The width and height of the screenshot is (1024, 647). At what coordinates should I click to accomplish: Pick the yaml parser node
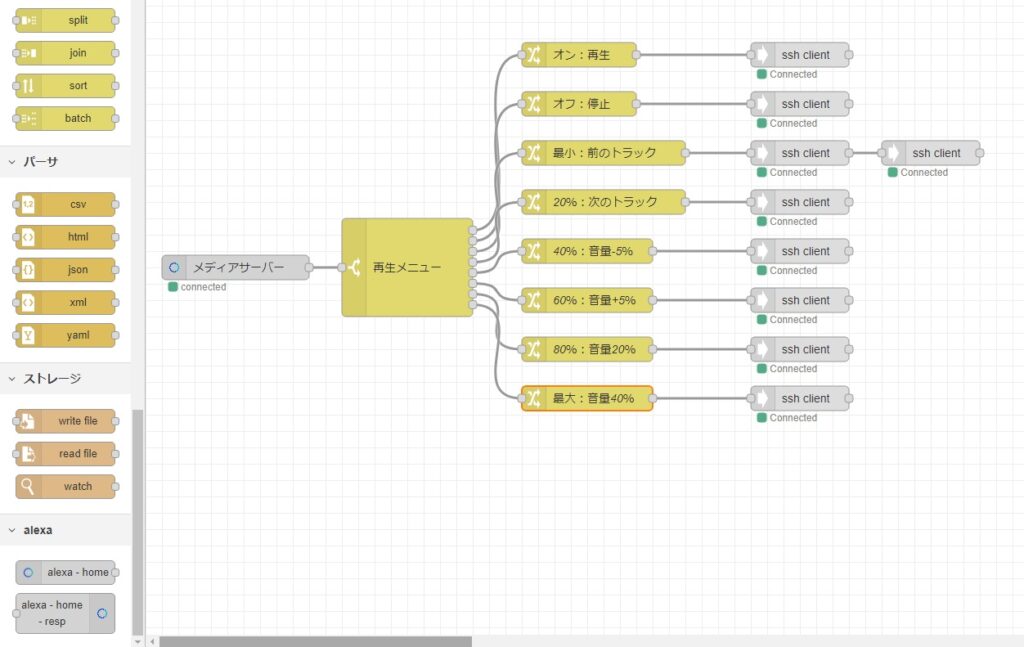tap(65, 335)
